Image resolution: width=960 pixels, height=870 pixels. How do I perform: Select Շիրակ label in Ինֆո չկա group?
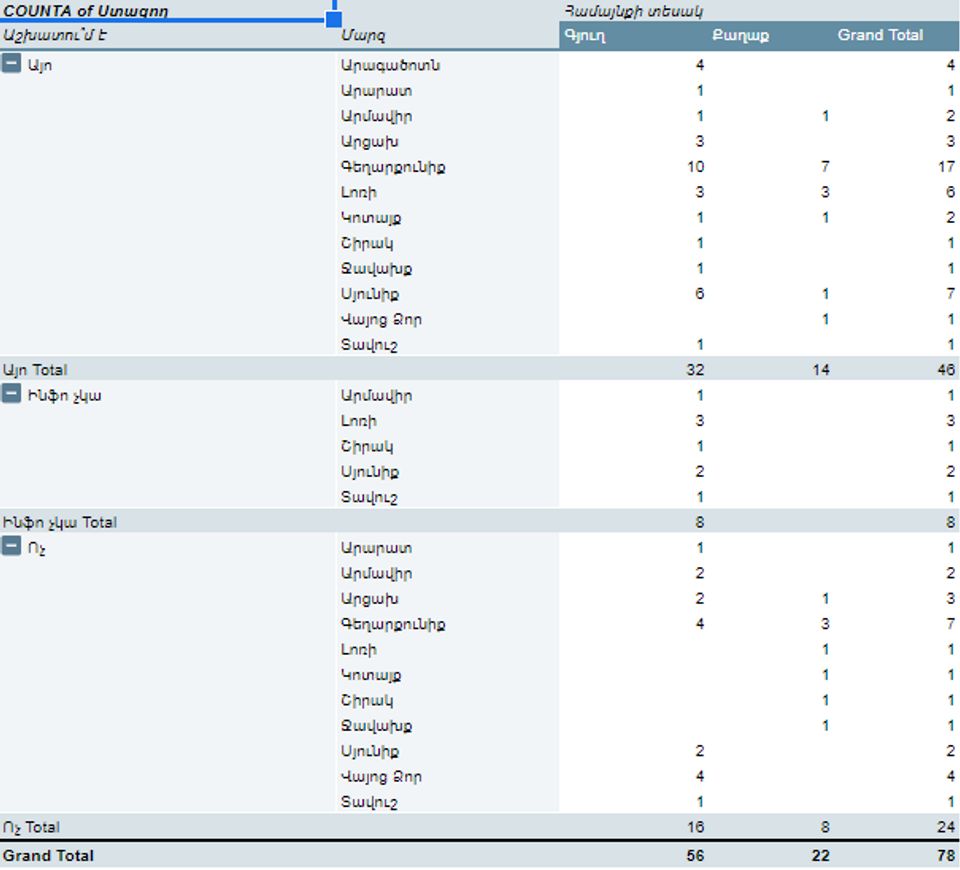point(367,447)
